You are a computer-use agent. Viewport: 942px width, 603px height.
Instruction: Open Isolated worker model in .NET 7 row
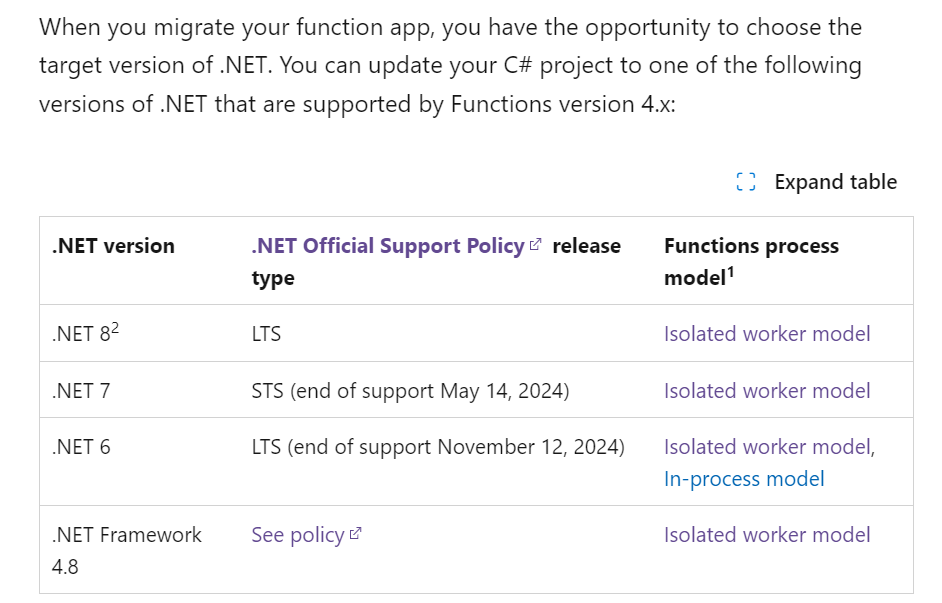(x=767, y=390)
